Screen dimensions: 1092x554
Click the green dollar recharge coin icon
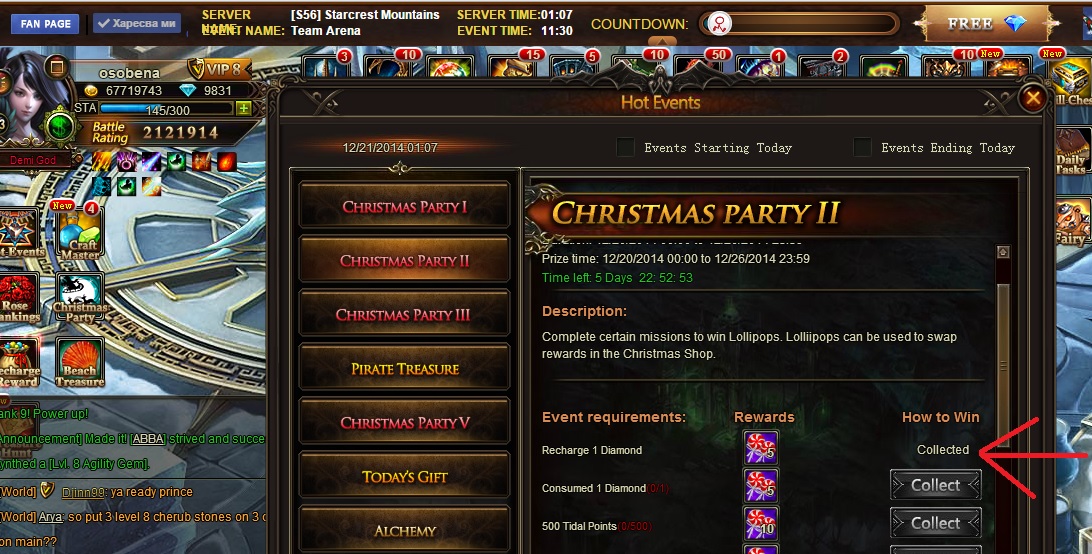(x=61, y=128)
